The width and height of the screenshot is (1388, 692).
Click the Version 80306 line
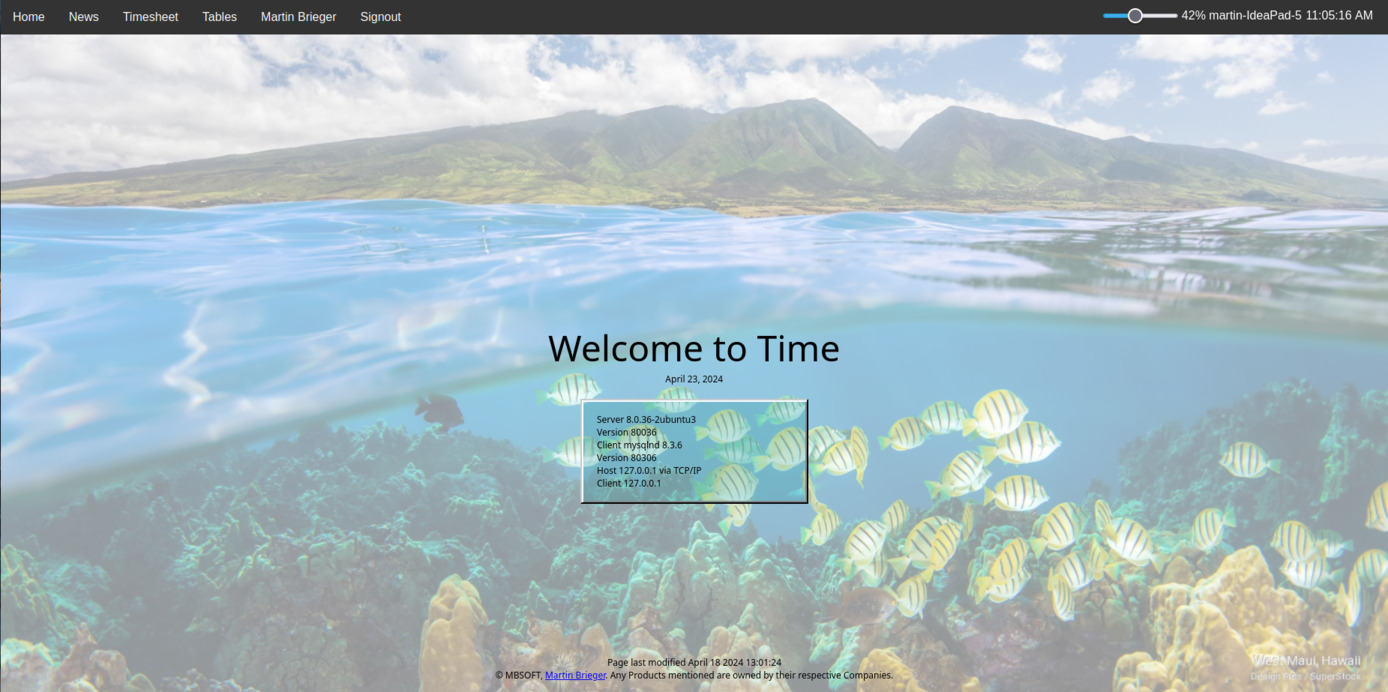(x=627, y=458)
